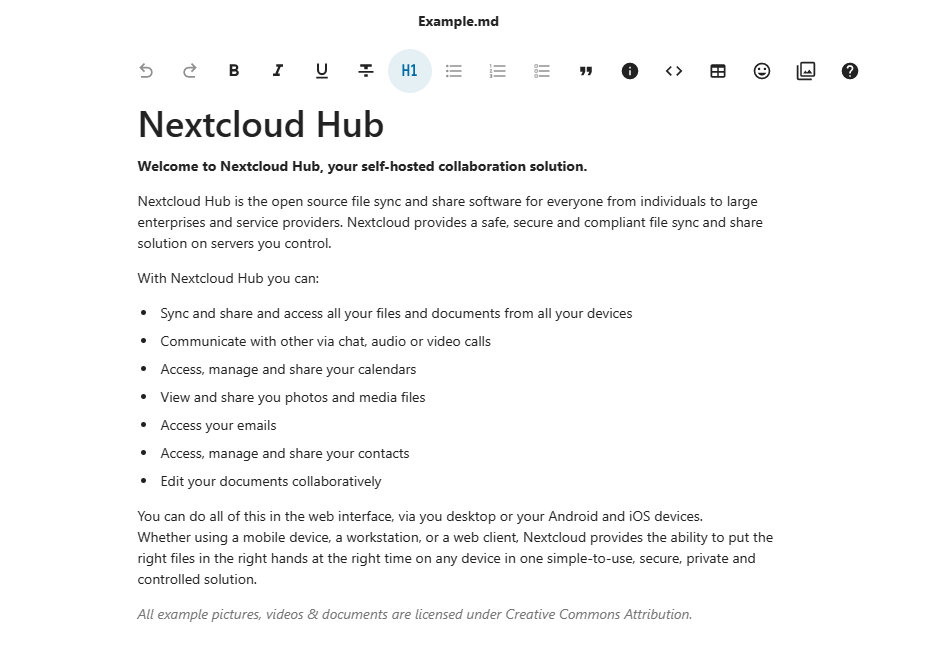Apply blockquote formatting

click(x=586, y=71)
